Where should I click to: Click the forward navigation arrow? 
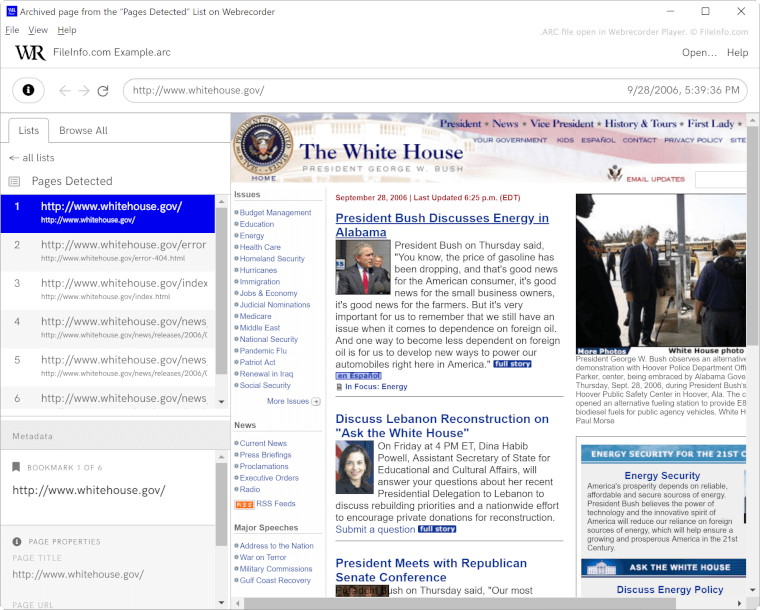(83, 91)
